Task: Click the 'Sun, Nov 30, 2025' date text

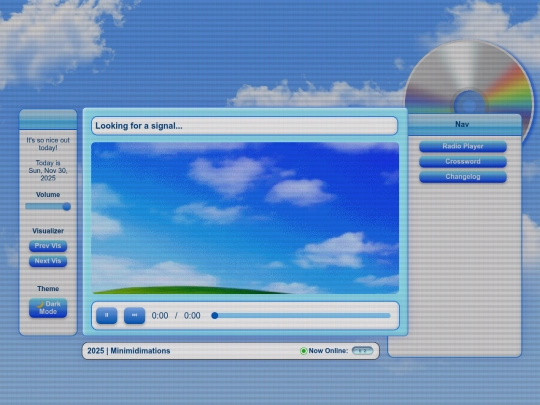Action: pyautogui.click(x=48, y=174)
